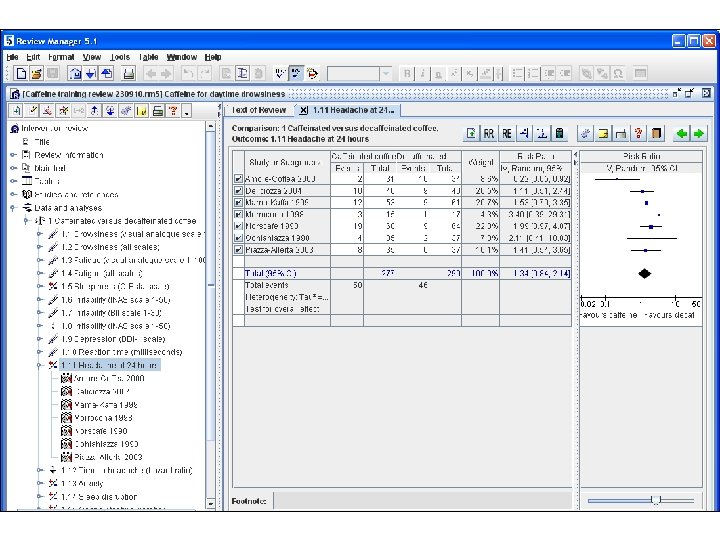Click the printer icon in outcome toolbar
The image size is (720, 540).
pyautogui.click(x=621, y=134)
